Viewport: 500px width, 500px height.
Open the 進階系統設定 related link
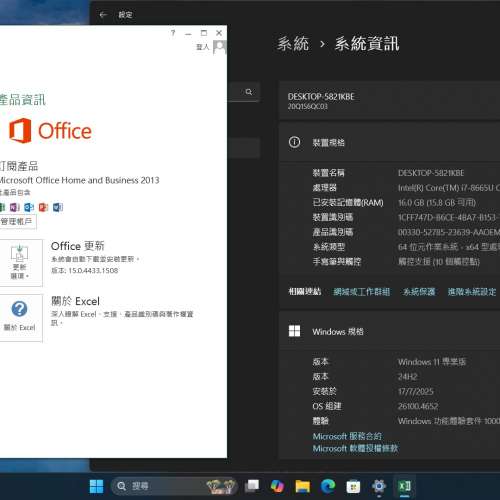[472, 292]
